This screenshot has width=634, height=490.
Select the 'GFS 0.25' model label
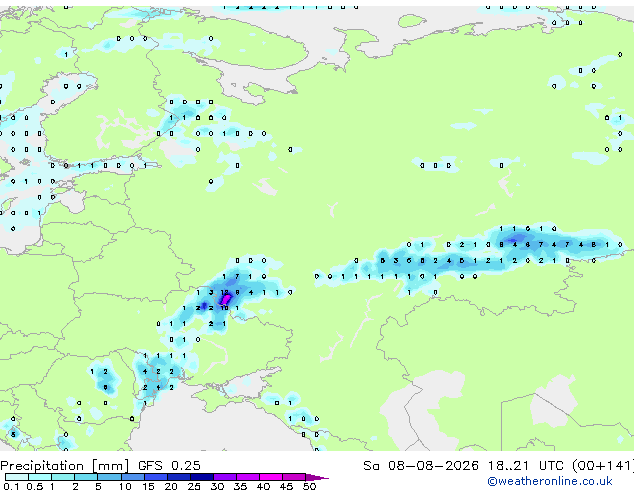tap(169, 466)
